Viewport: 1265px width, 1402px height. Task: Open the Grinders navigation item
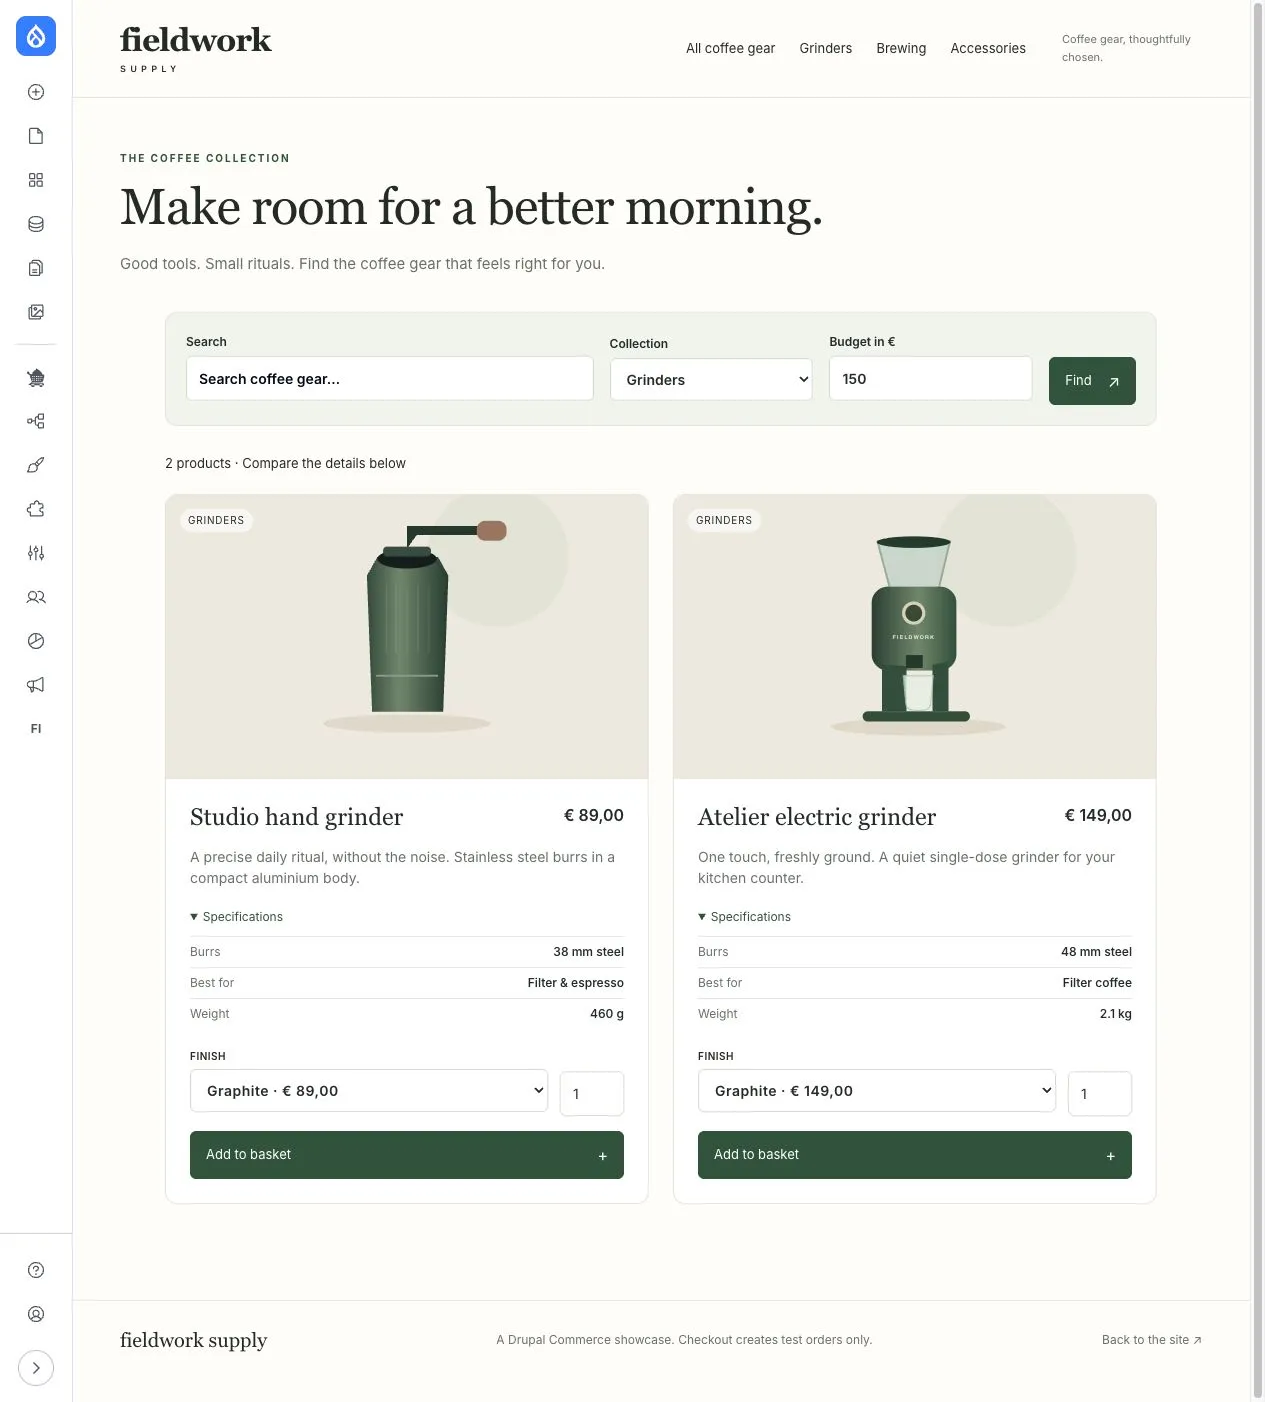(x=826, y=48)
